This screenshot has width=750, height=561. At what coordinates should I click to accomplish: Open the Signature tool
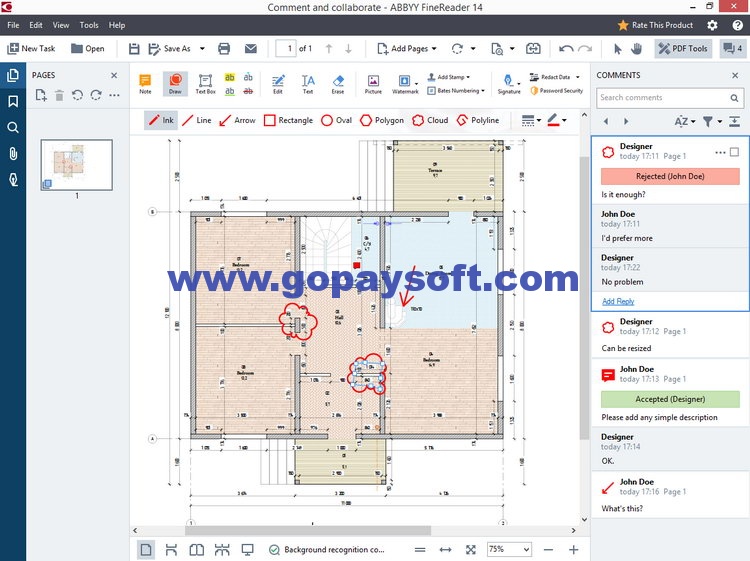509,84
